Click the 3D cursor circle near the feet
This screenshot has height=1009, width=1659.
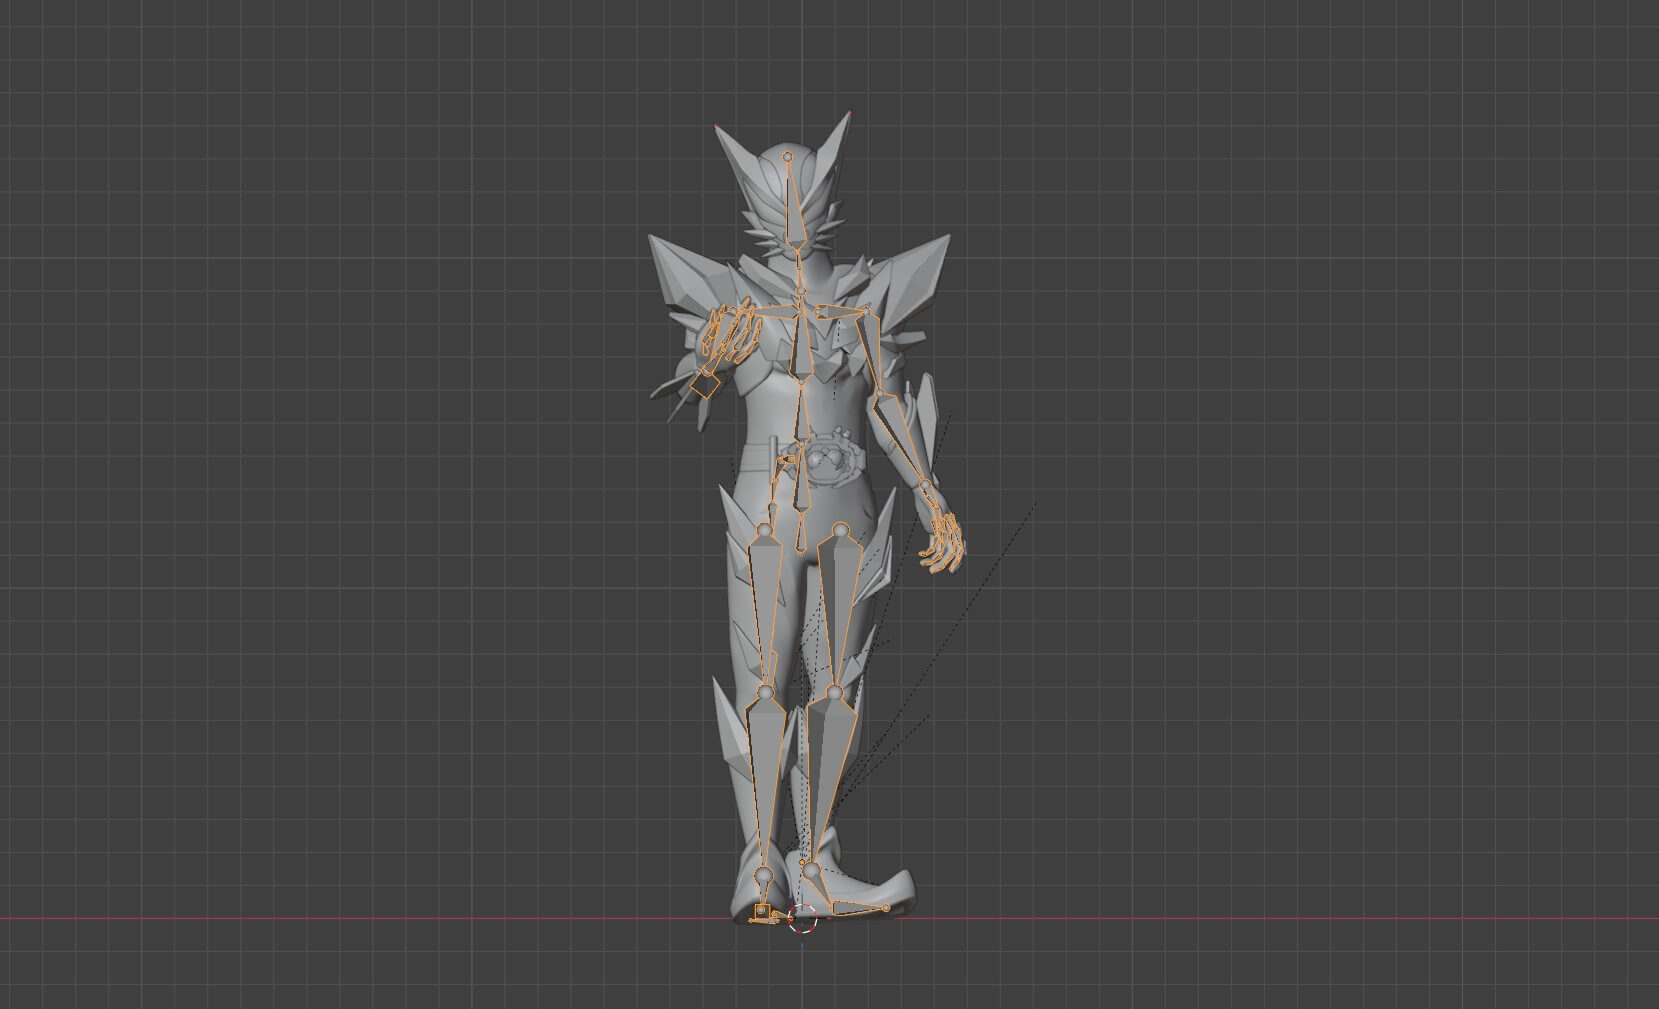tap(803, 919)
